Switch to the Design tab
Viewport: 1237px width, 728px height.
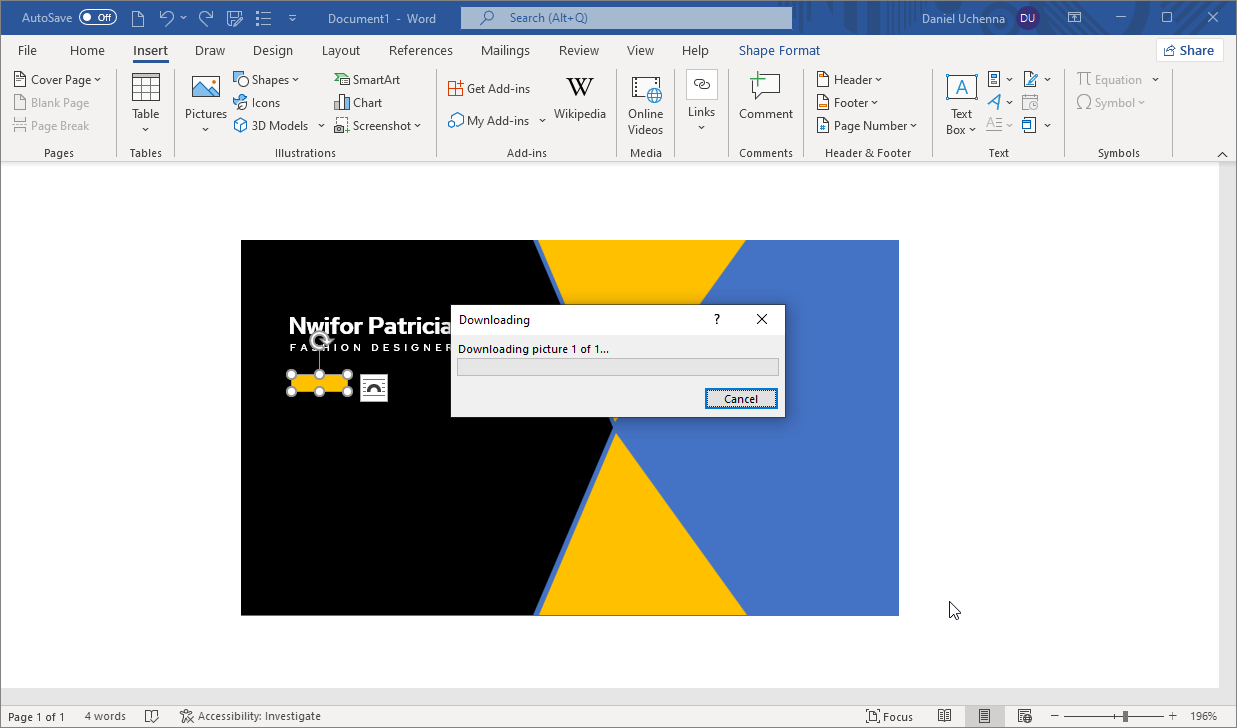tap(273, 50)
